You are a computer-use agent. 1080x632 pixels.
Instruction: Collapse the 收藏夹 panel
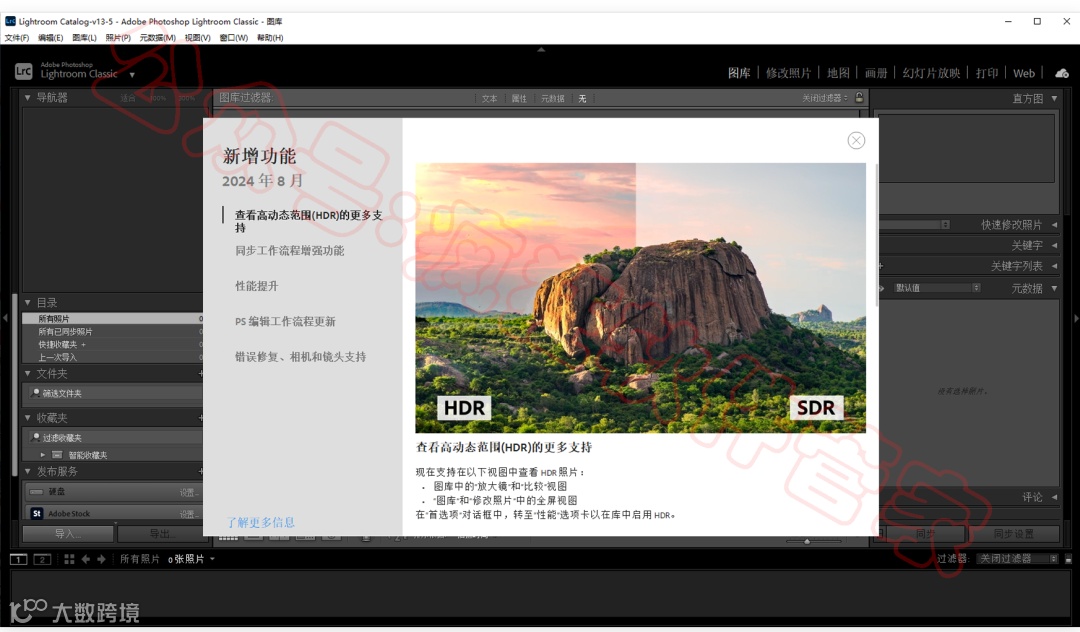point(28,418)
